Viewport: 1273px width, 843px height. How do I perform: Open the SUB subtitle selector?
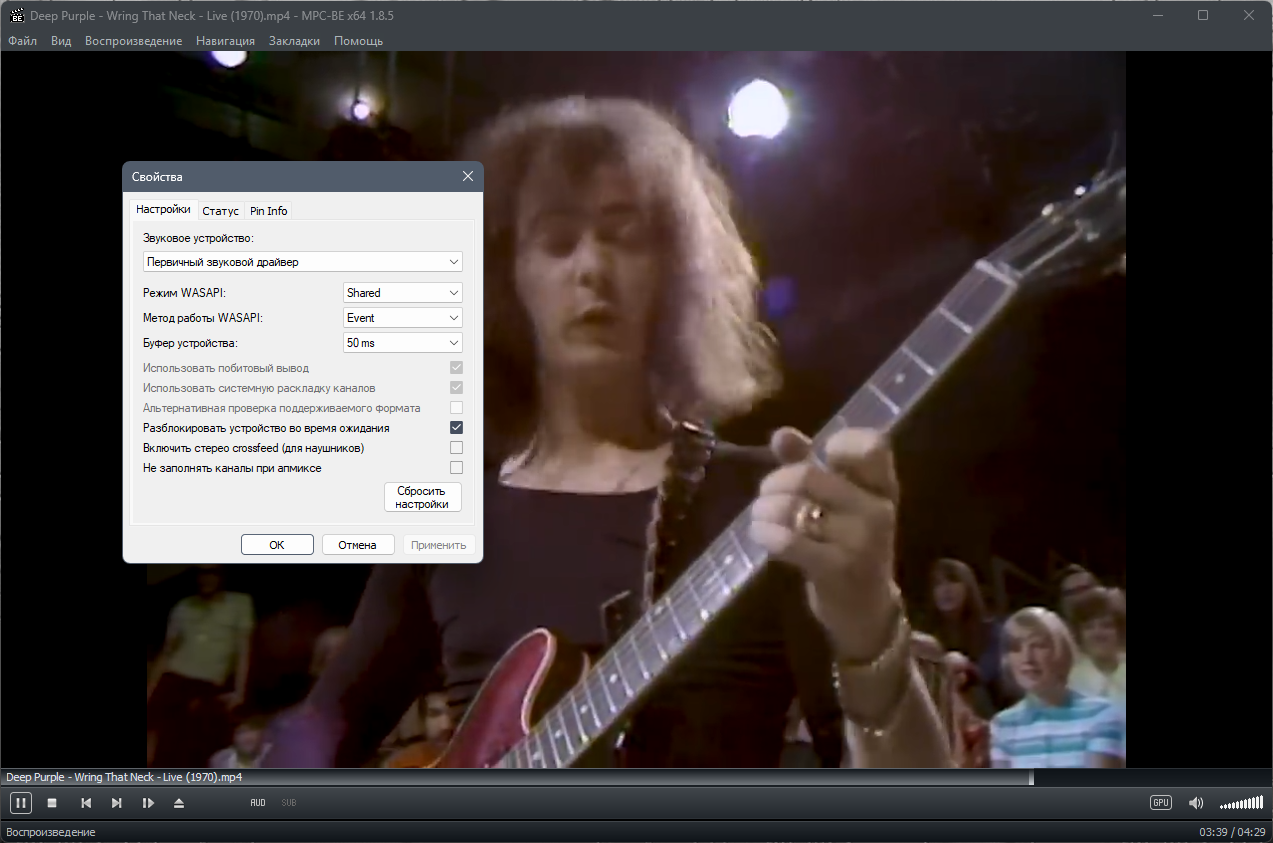289,803
